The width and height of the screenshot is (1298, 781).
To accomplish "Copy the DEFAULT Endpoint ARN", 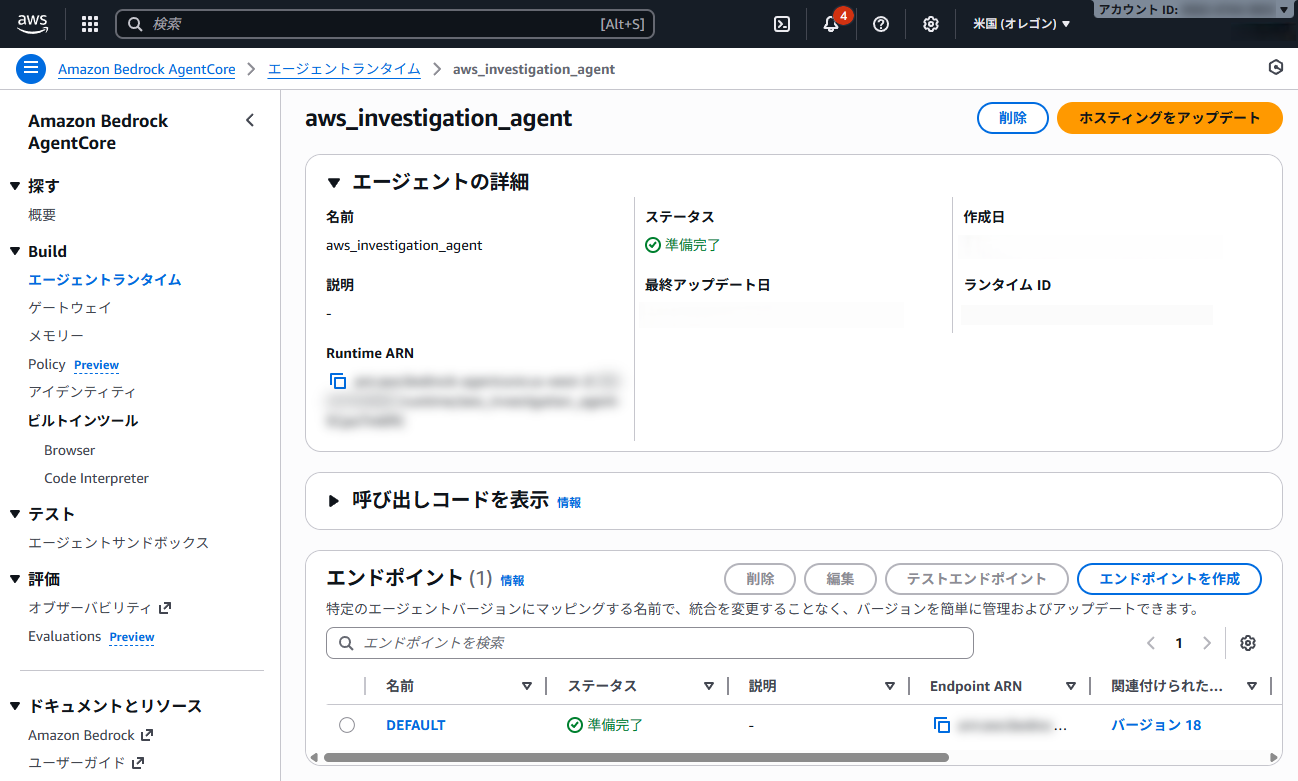I will [941, 724].
